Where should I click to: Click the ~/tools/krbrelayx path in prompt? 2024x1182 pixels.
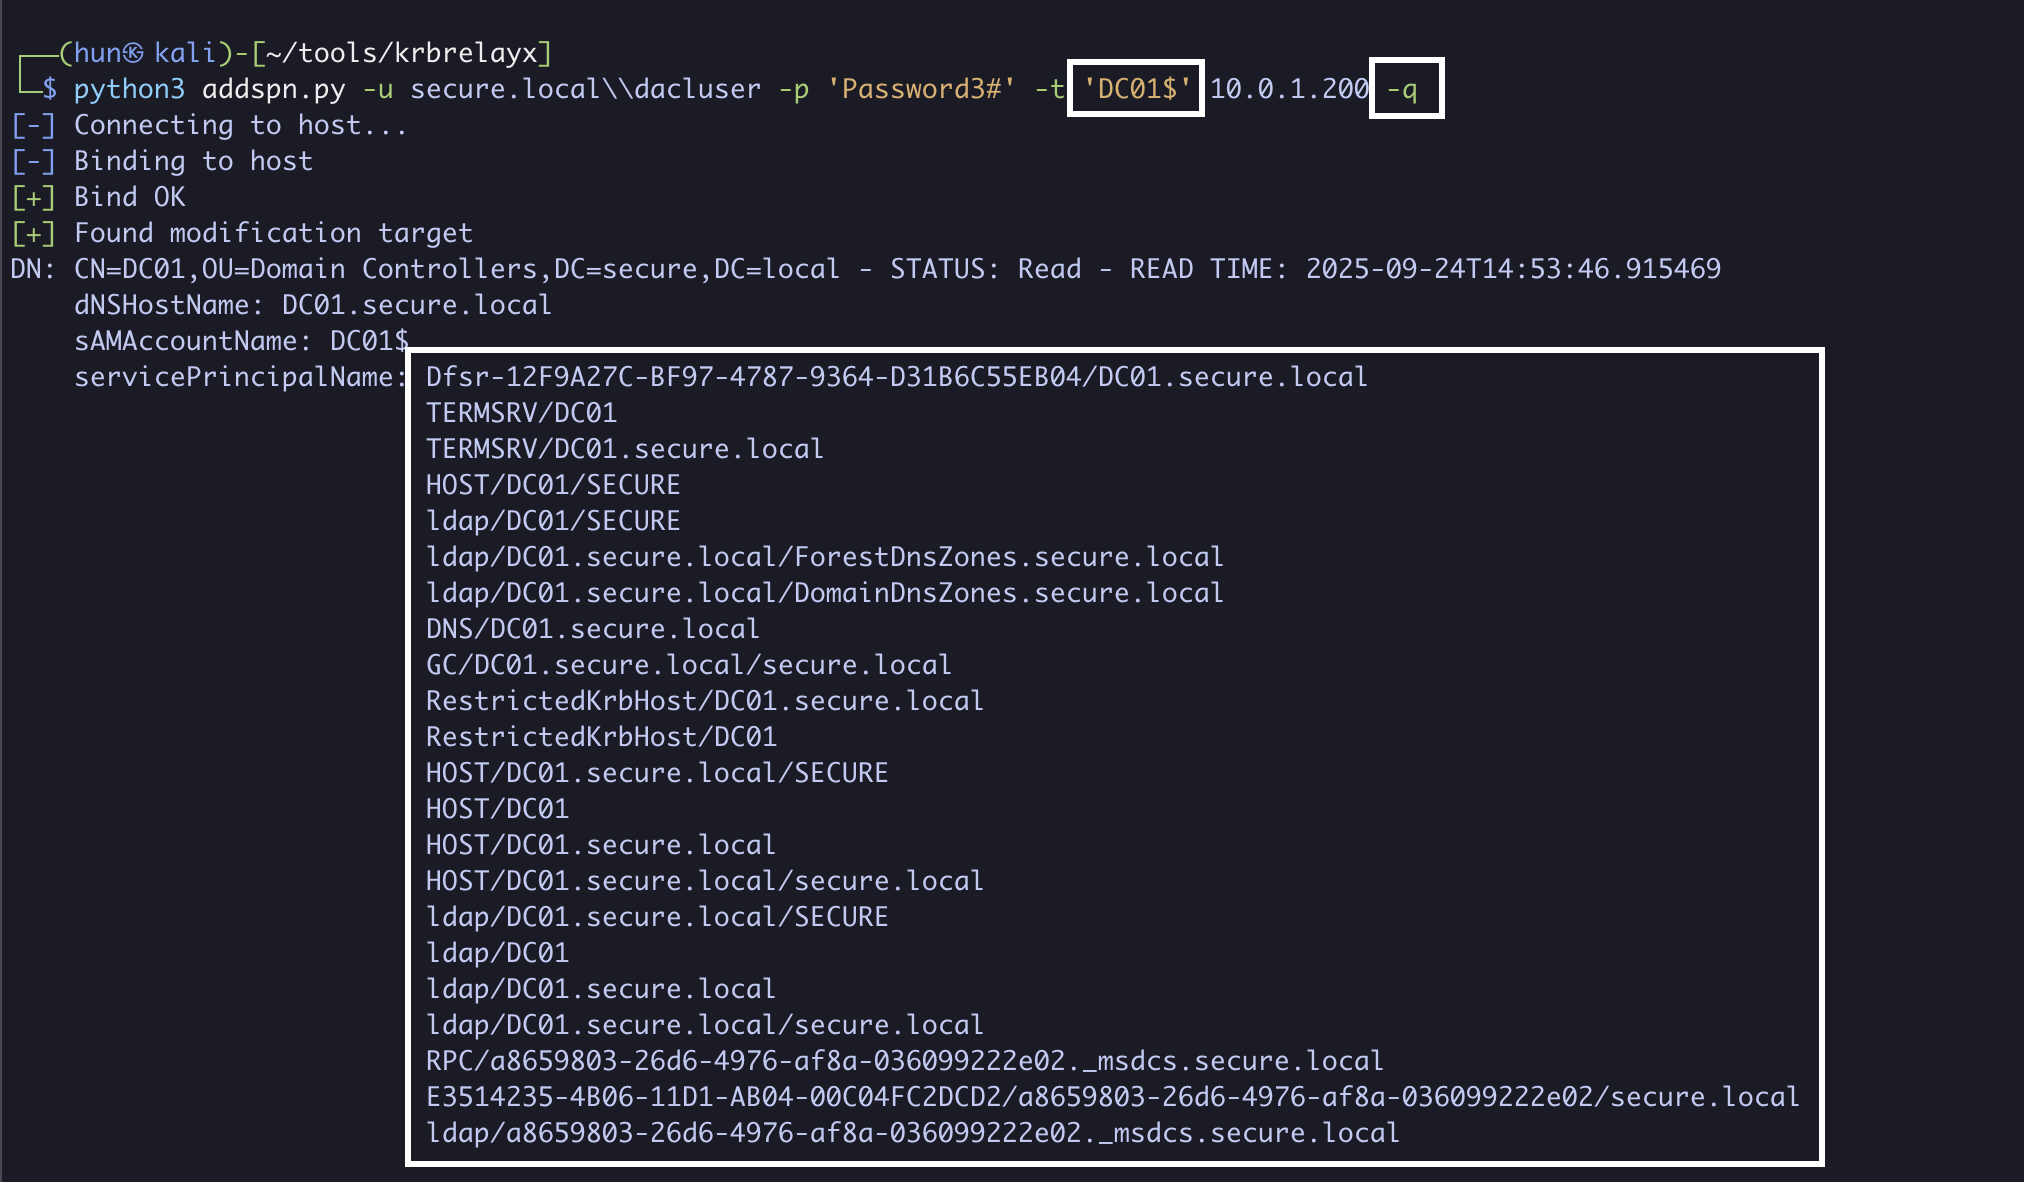pyautogui.click(x=402, y=53)
